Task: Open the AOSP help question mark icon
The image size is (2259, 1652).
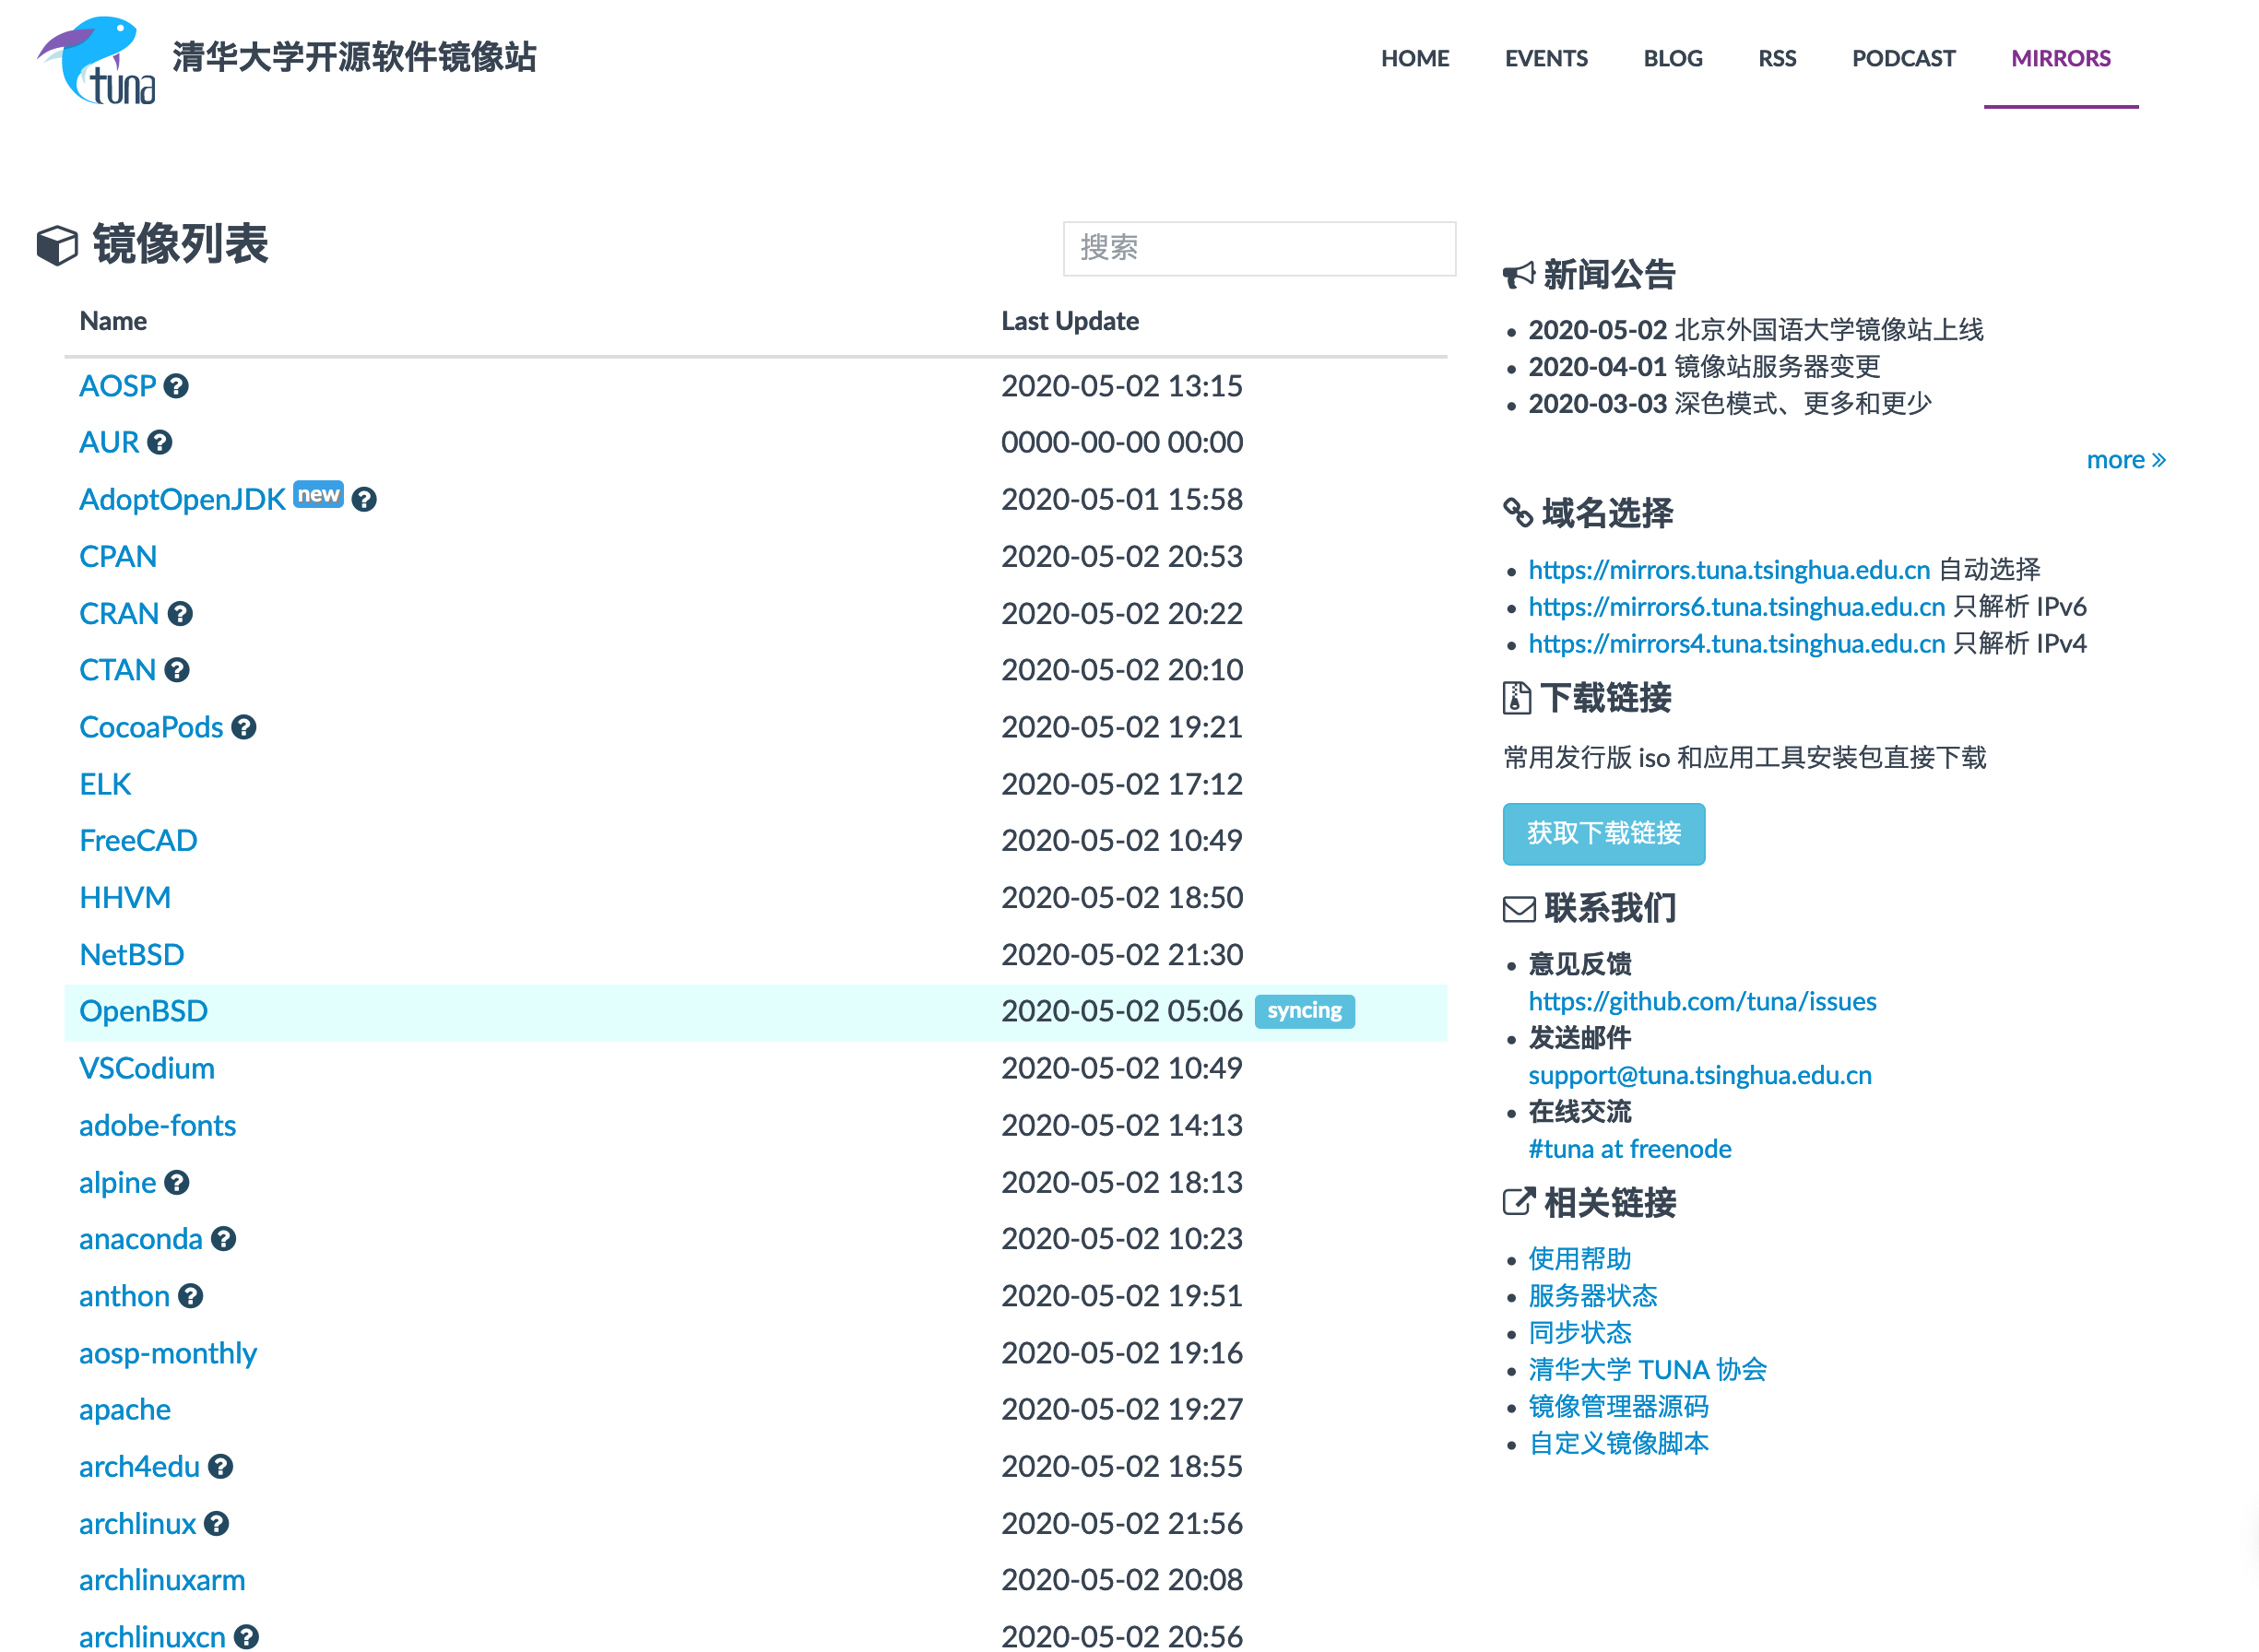Action: (176, 387)
